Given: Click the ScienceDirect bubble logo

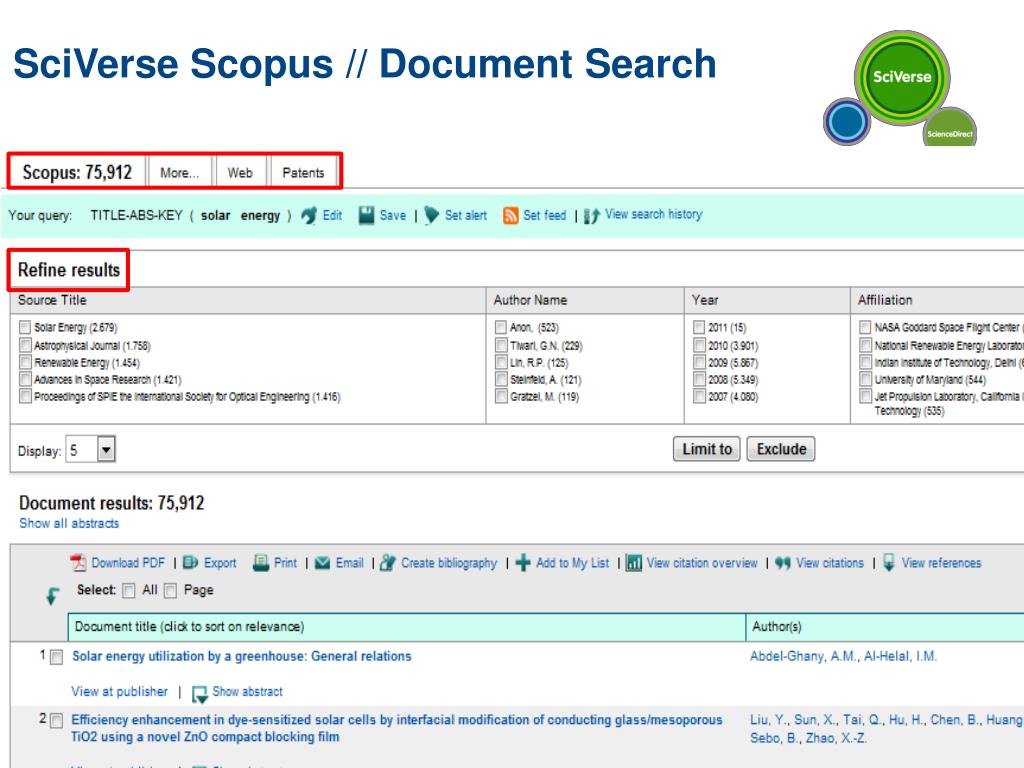Looking at the screenshot, I should pyautogui.click(x=951, y=127).
